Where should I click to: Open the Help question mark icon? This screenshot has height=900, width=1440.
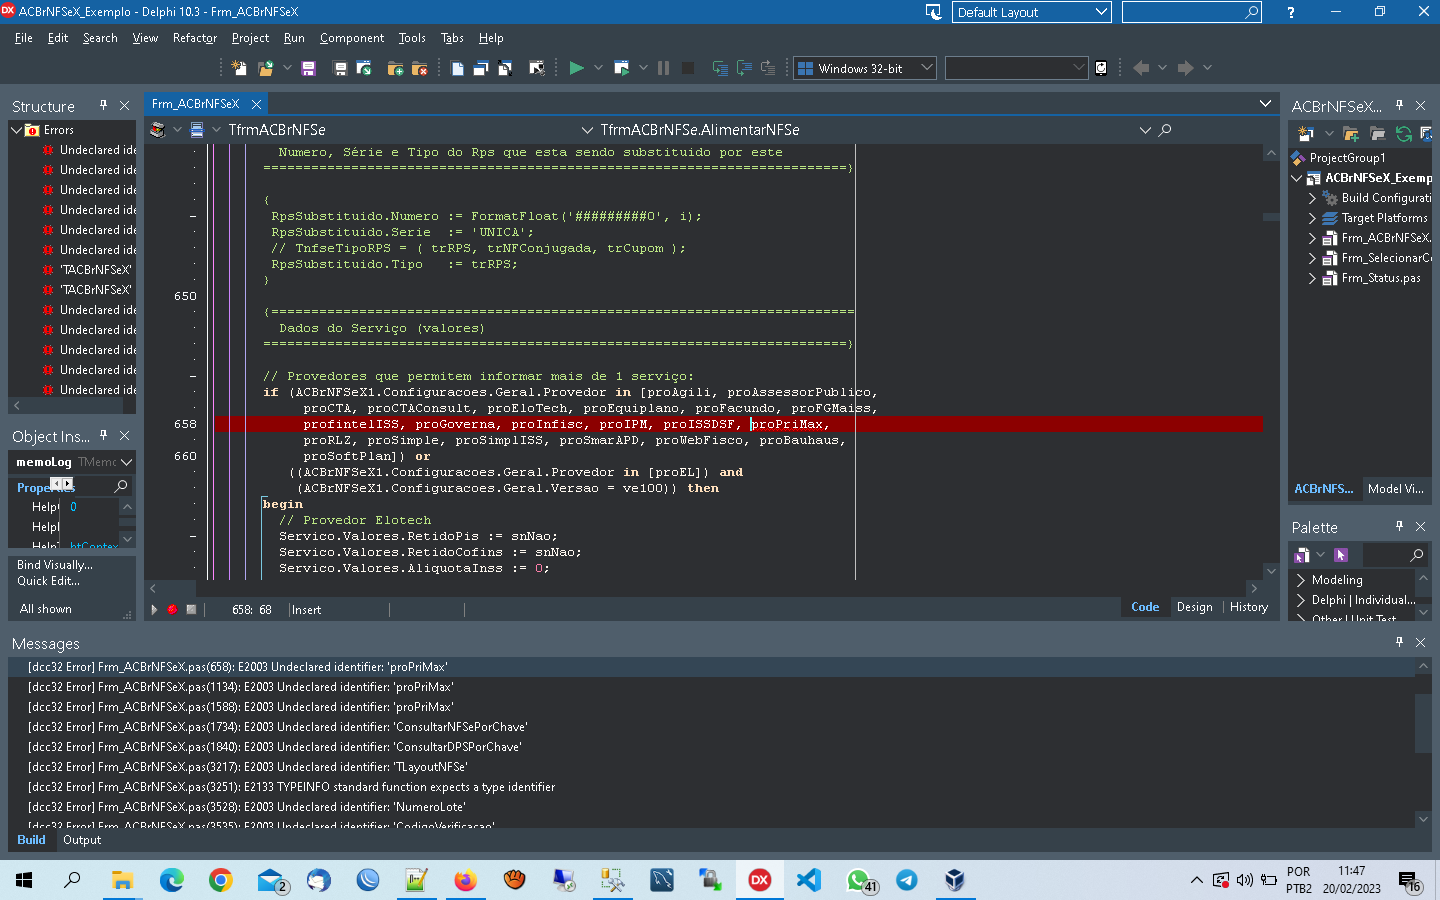point(1290,12)
